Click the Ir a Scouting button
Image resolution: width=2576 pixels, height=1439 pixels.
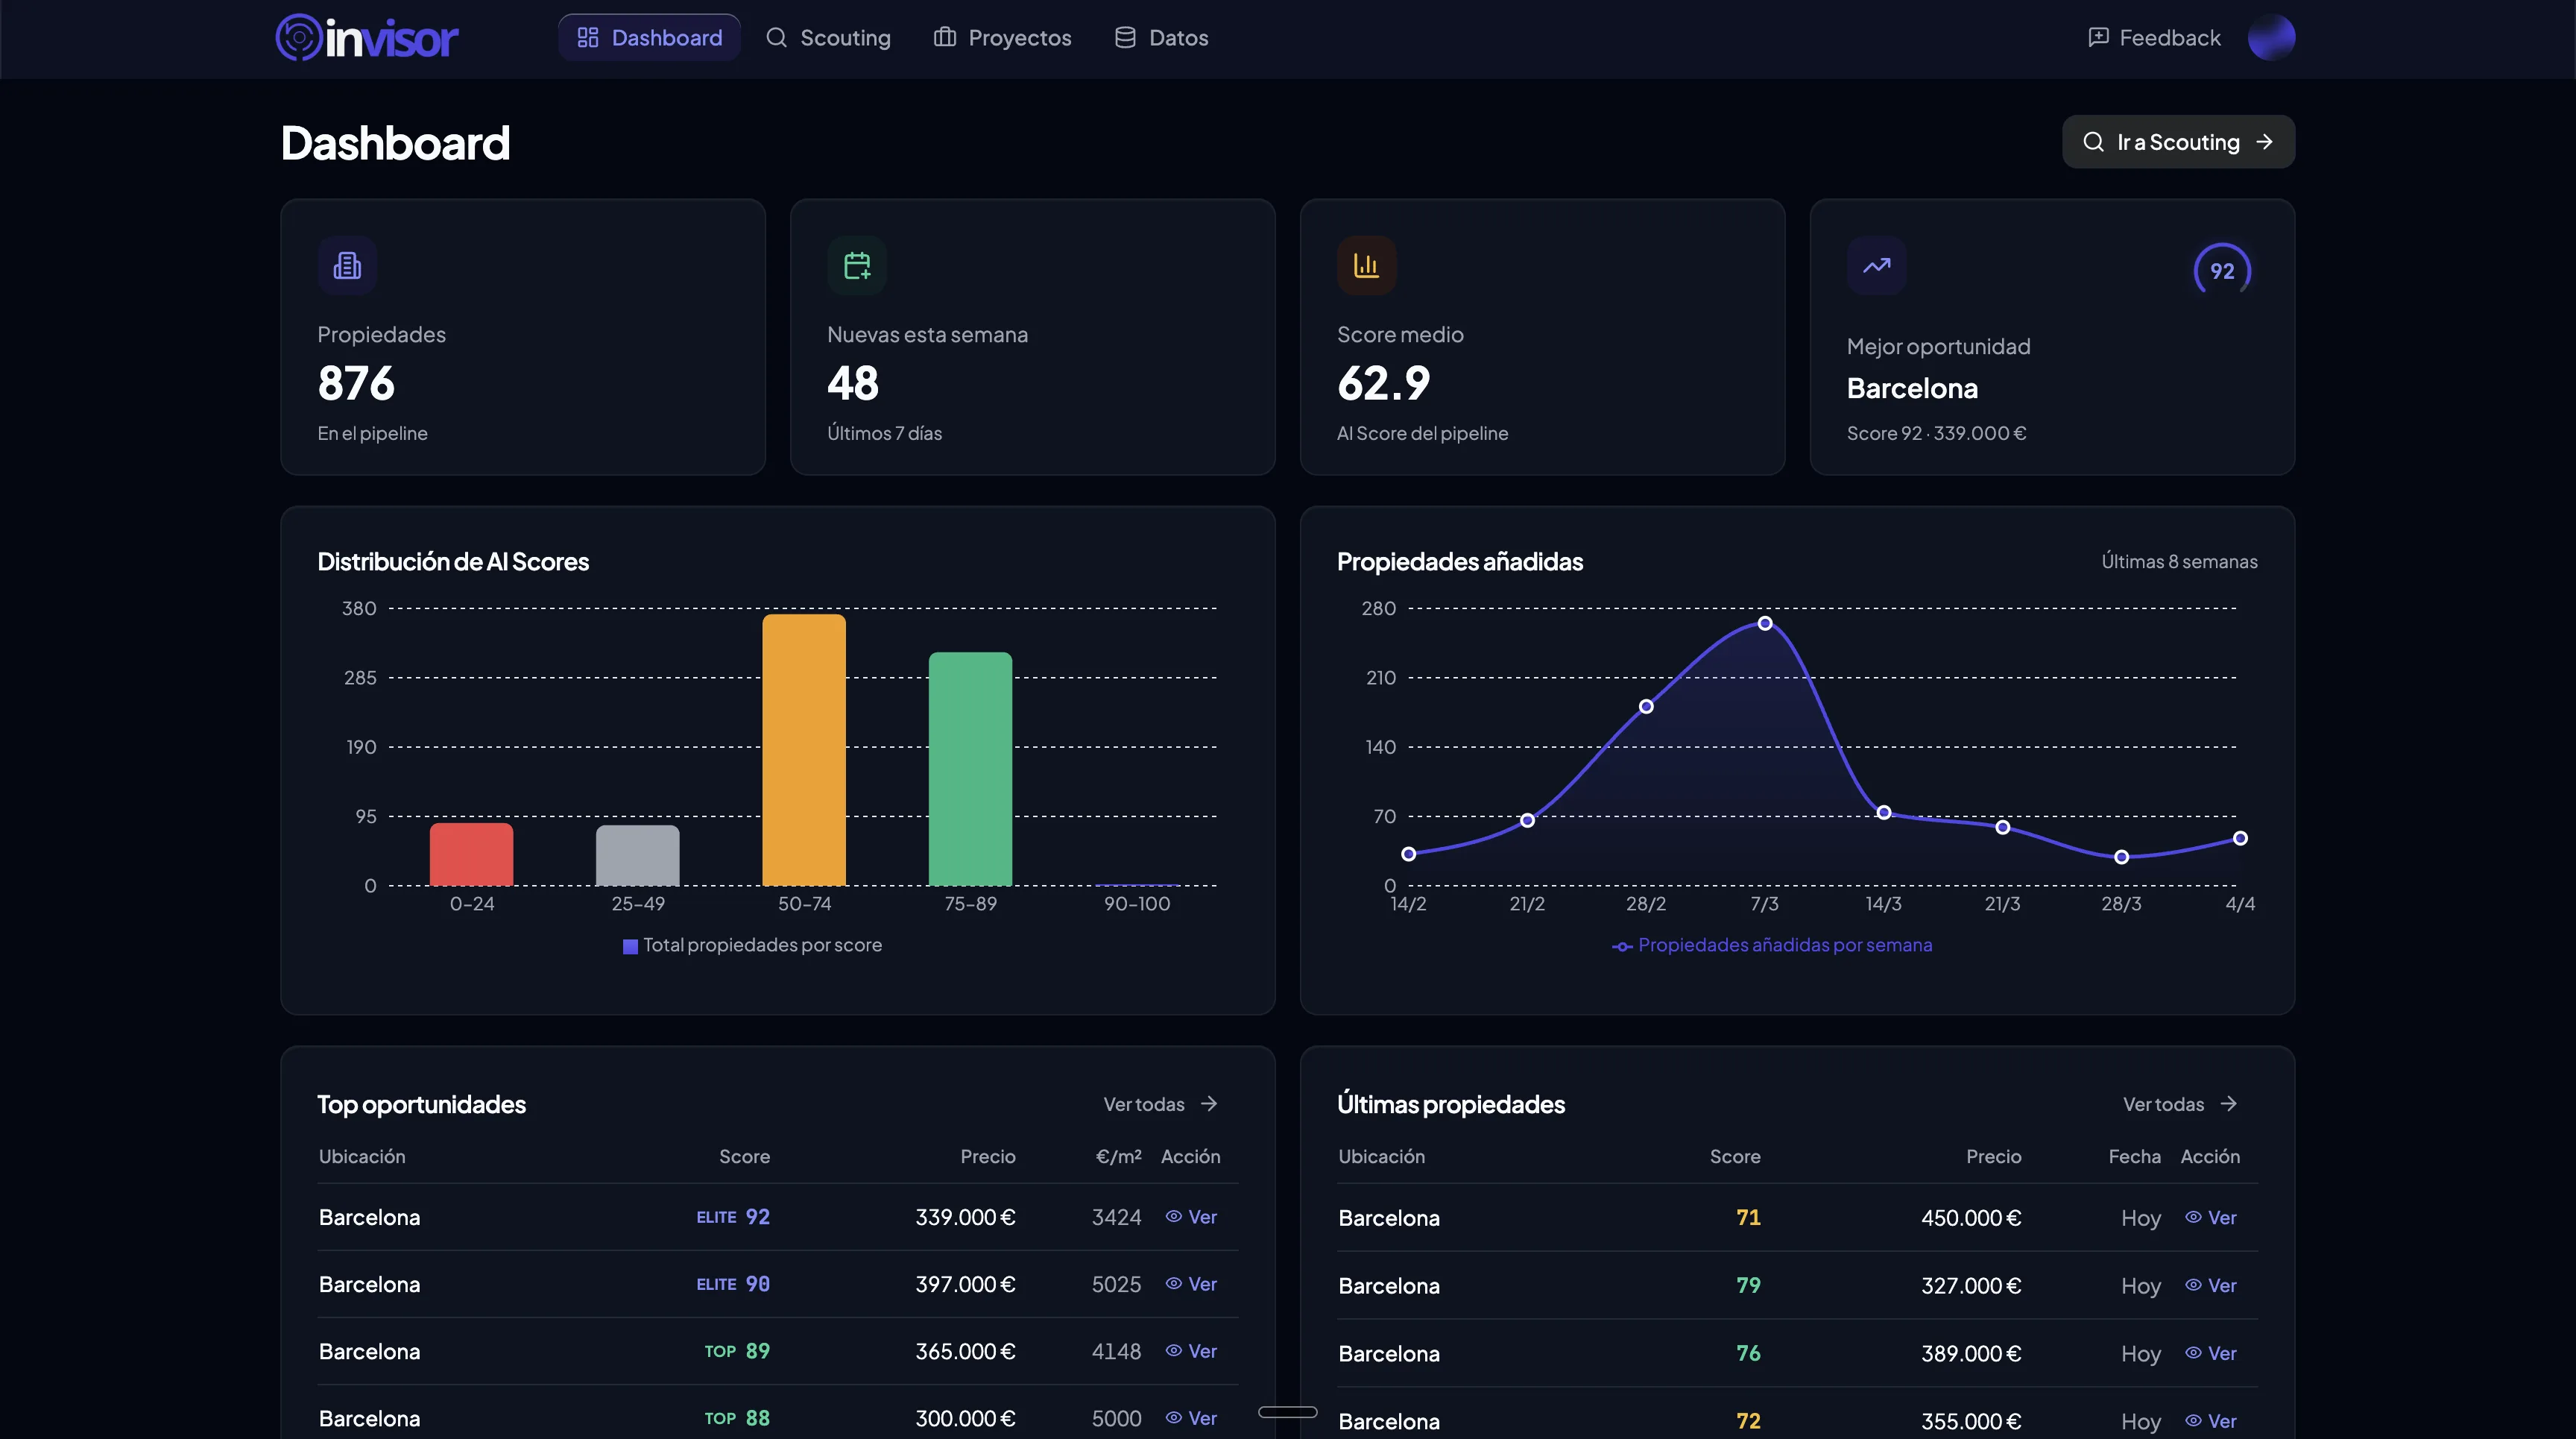click(x=2178, y=142)
